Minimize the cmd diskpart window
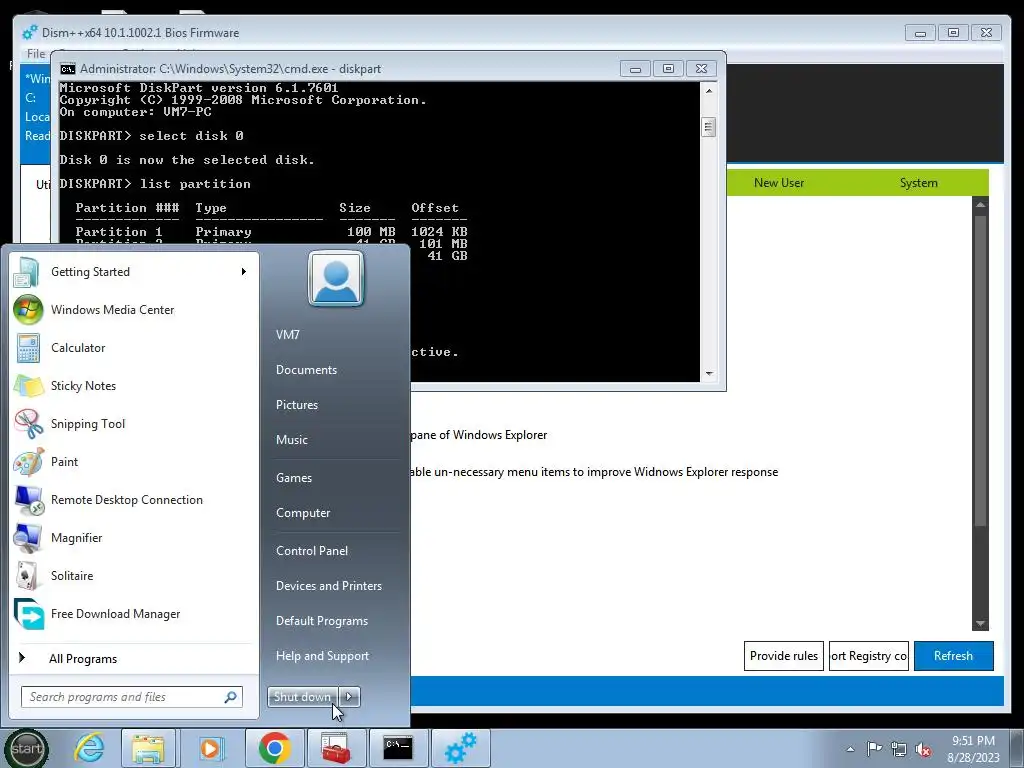The width and height of the screenshot is (1024, 768). (x=635, y=69)
